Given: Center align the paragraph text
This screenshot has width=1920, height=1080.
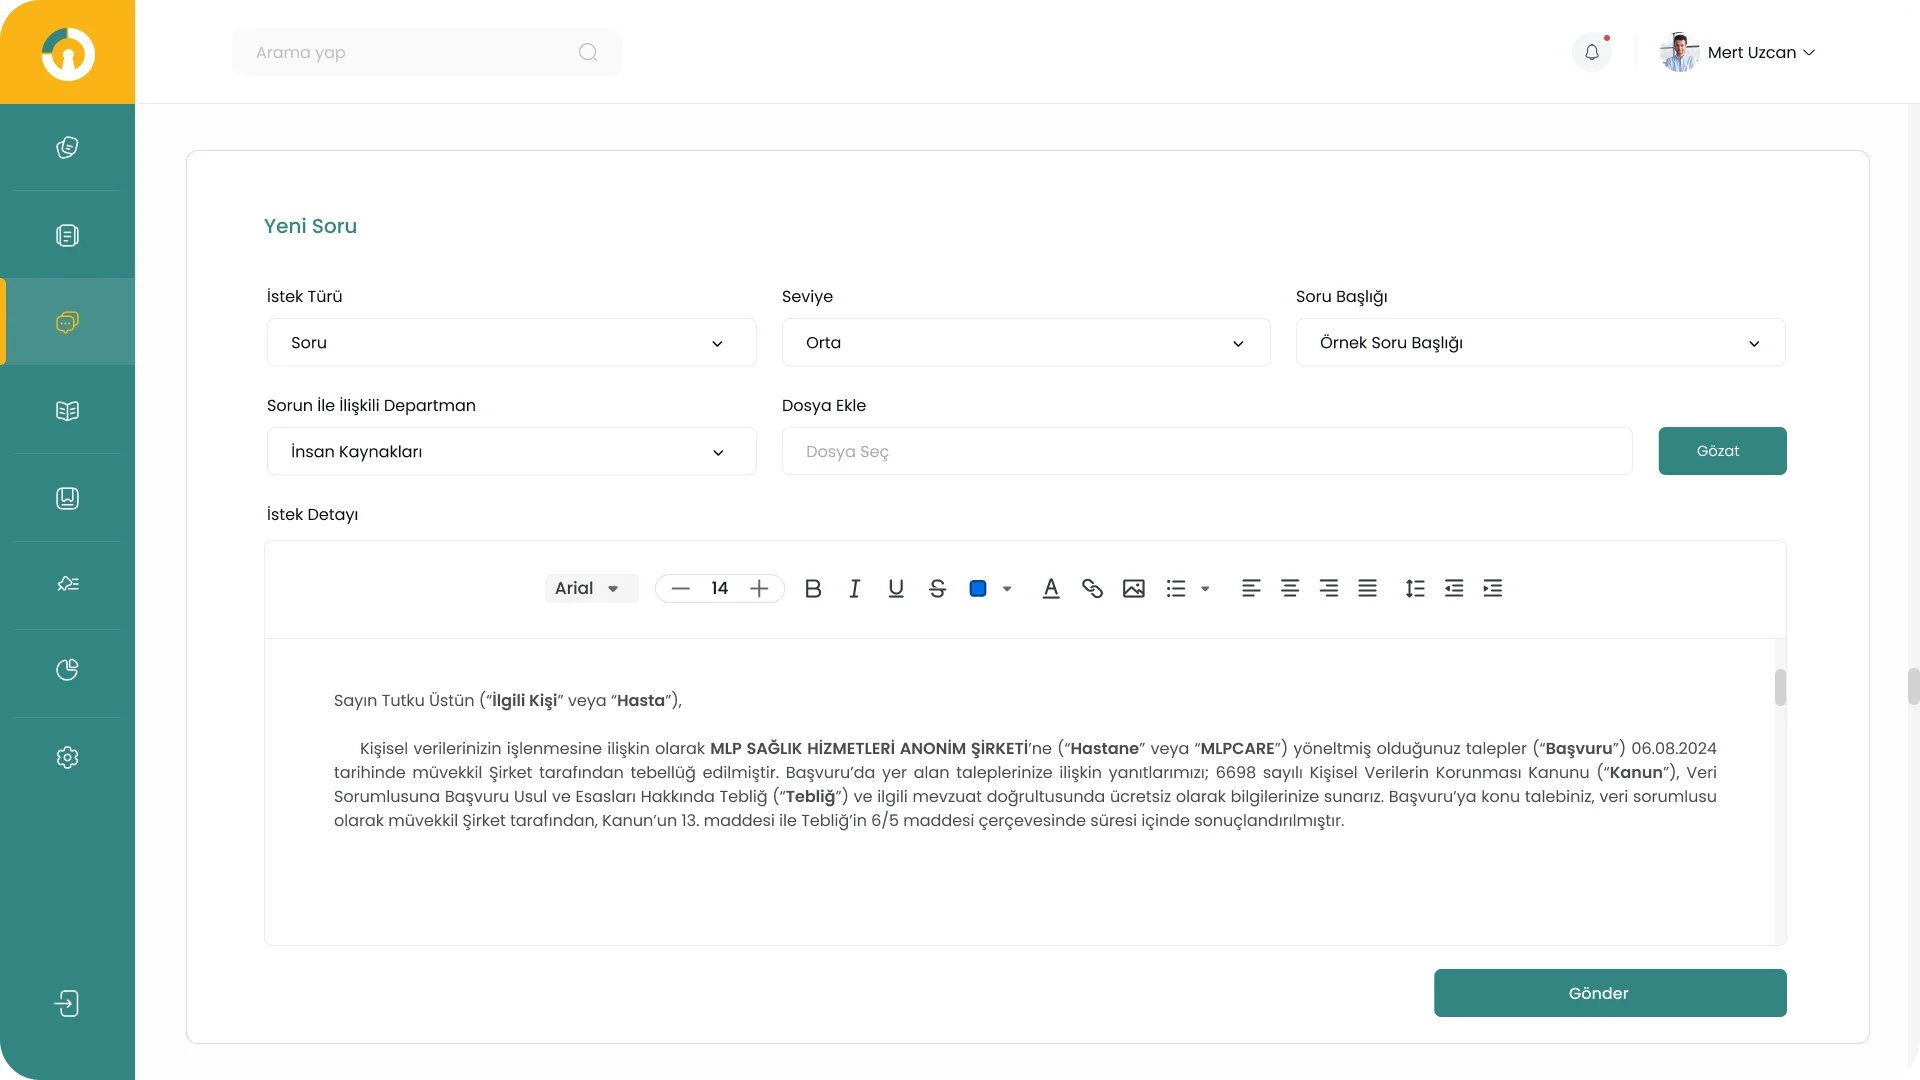Looking at the screenshot, I should (x=1290, y=589).
